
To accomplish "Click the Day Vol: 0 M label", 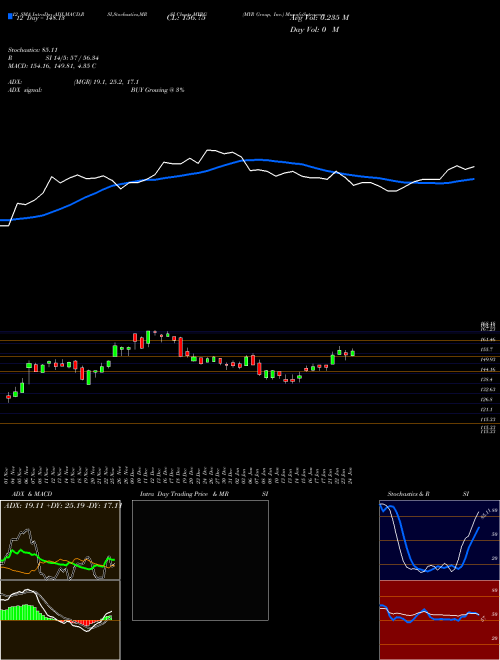I will pyautogui.click(x=314, y=30).
